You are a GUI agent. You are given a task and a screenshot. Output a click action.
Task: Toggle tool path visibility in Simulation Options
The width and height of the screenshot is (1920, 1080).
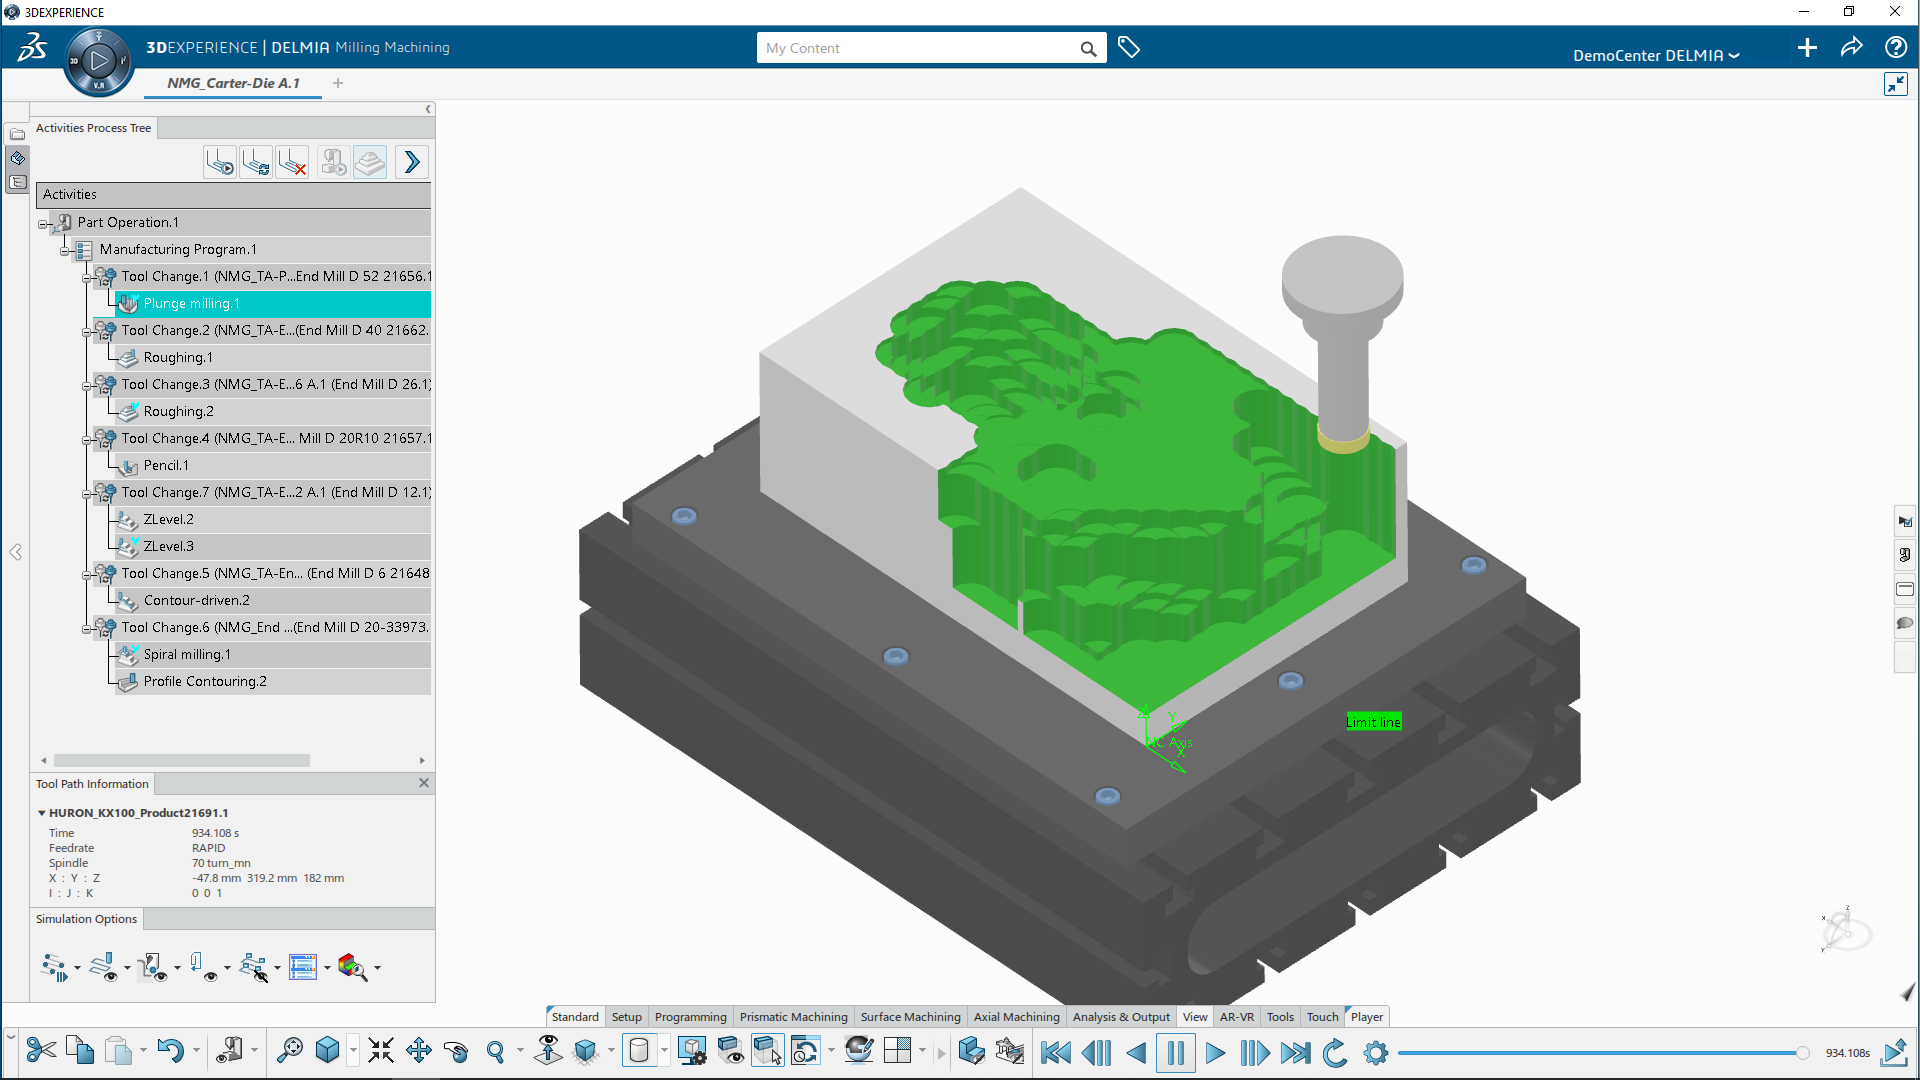coord(104,966)
